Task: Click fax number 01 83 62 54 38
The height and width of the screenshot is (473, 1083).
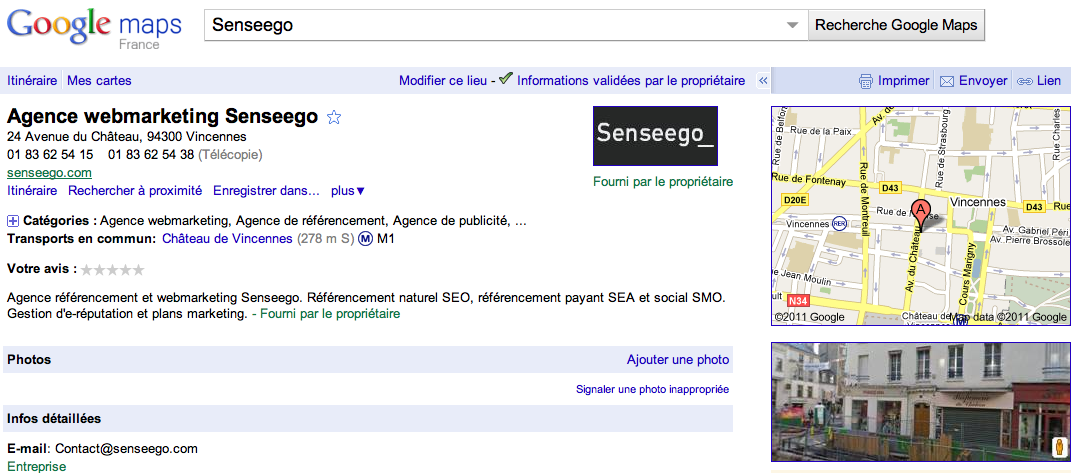Action: [x=151, y=155]
